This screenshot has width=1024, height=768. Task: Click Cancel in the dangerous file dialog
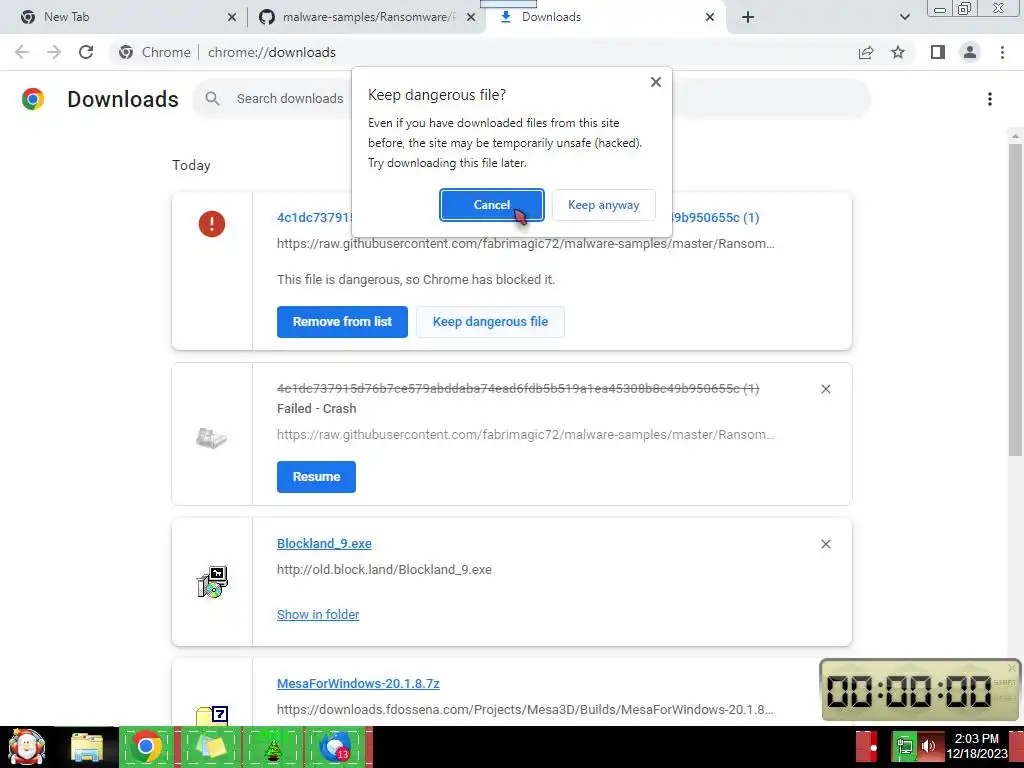click(x=491, y=205)
